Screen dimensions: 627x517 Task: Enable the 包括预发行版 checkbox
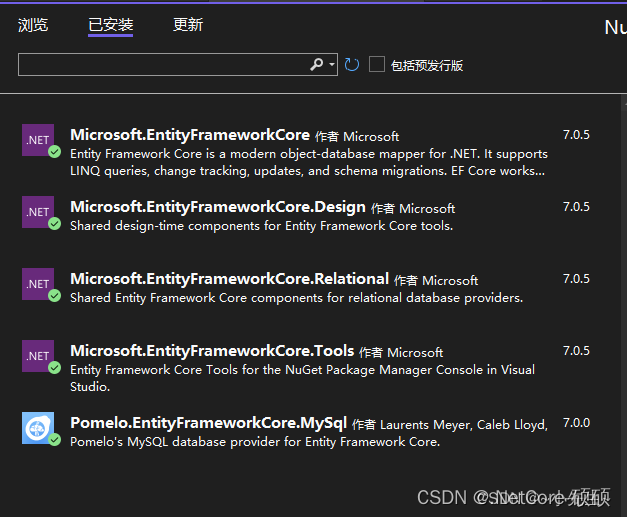tap(377, 64)
